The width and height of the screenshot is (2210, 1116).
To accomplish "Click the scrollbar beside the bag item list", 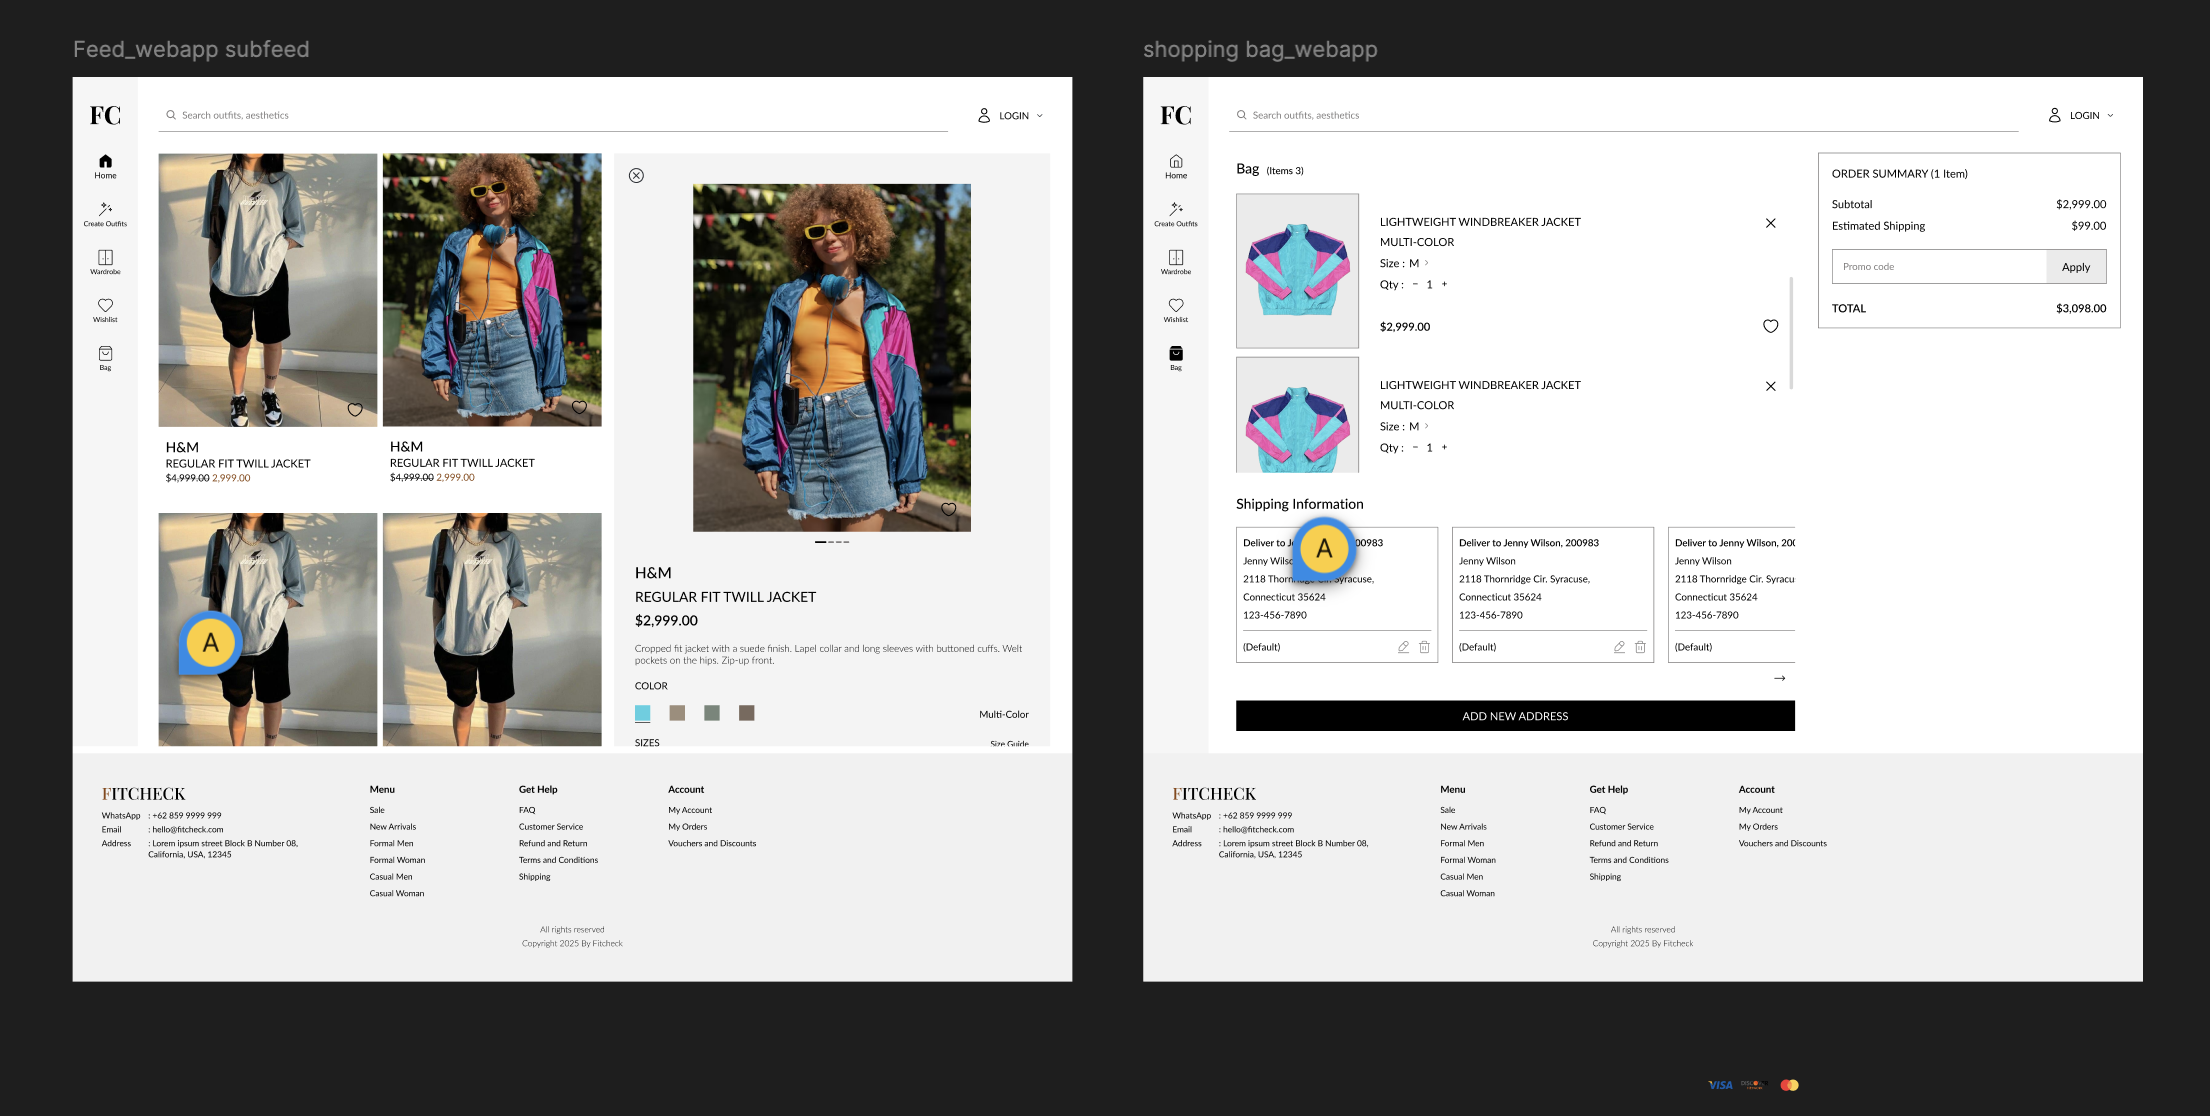I will pyautogui.click(x=1790, y=333).
